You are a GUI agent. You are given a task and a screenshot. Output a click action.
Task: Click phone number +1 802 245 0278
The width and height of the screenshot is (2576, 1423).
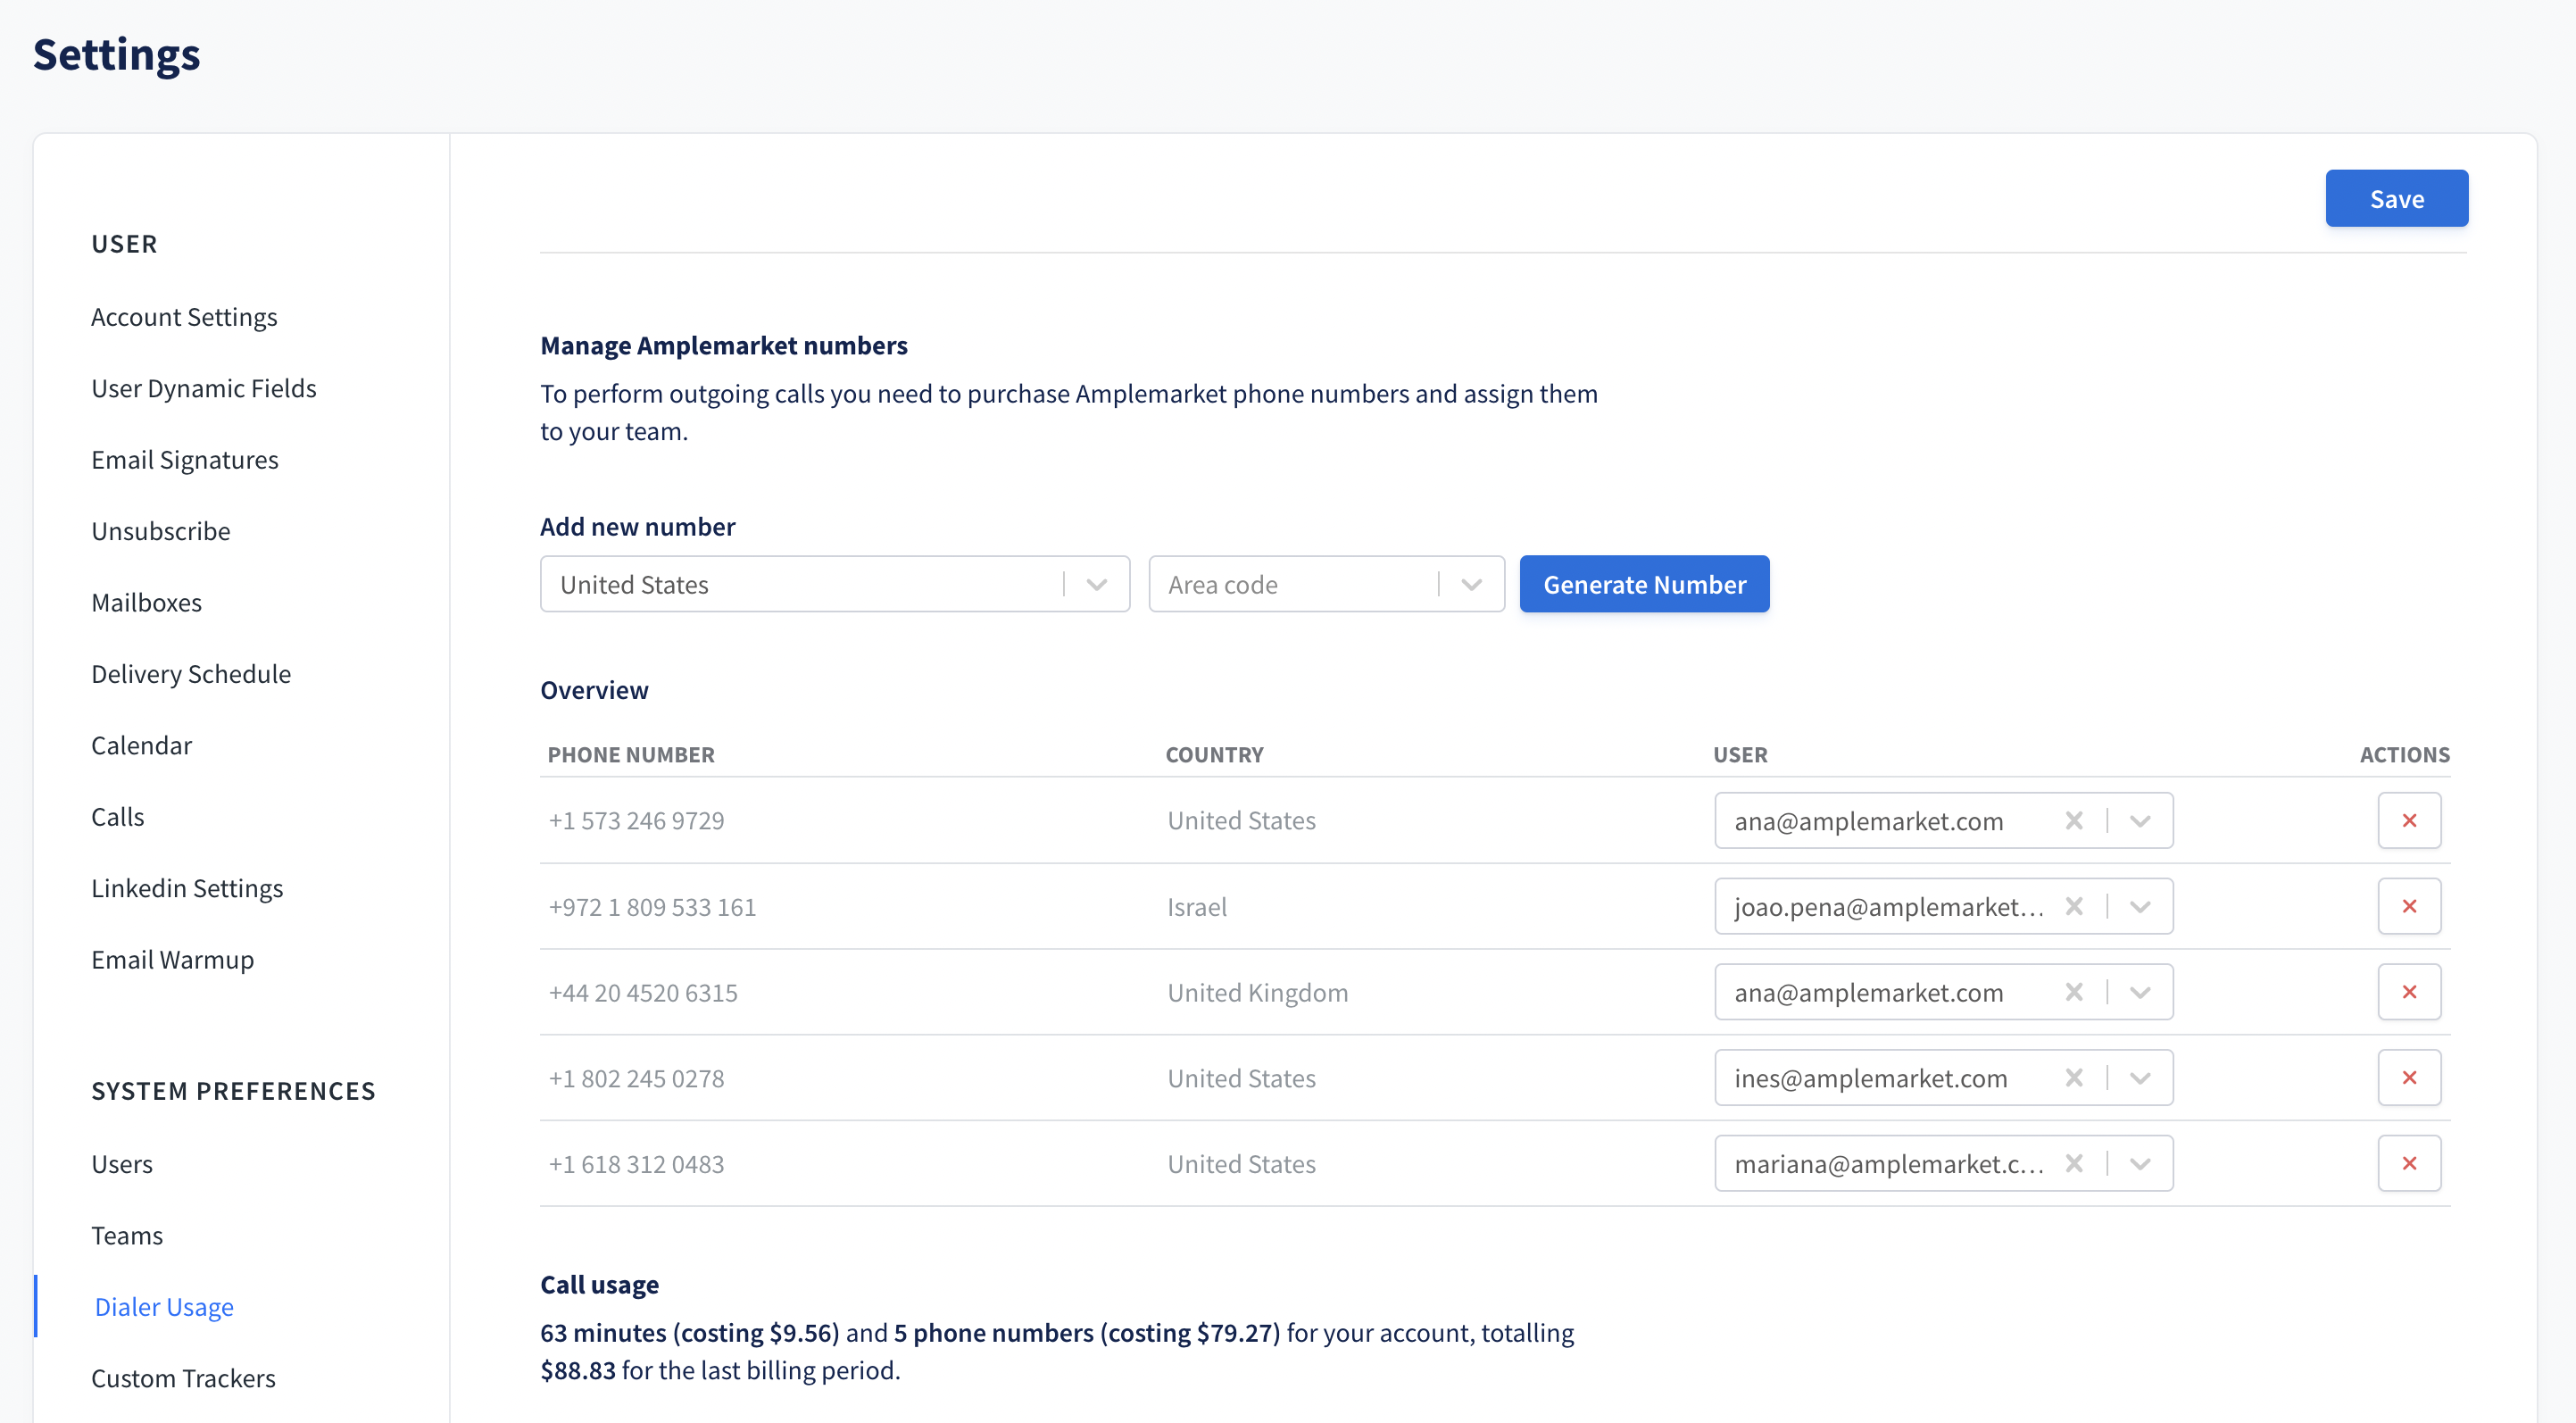(x=636, y=1079)
